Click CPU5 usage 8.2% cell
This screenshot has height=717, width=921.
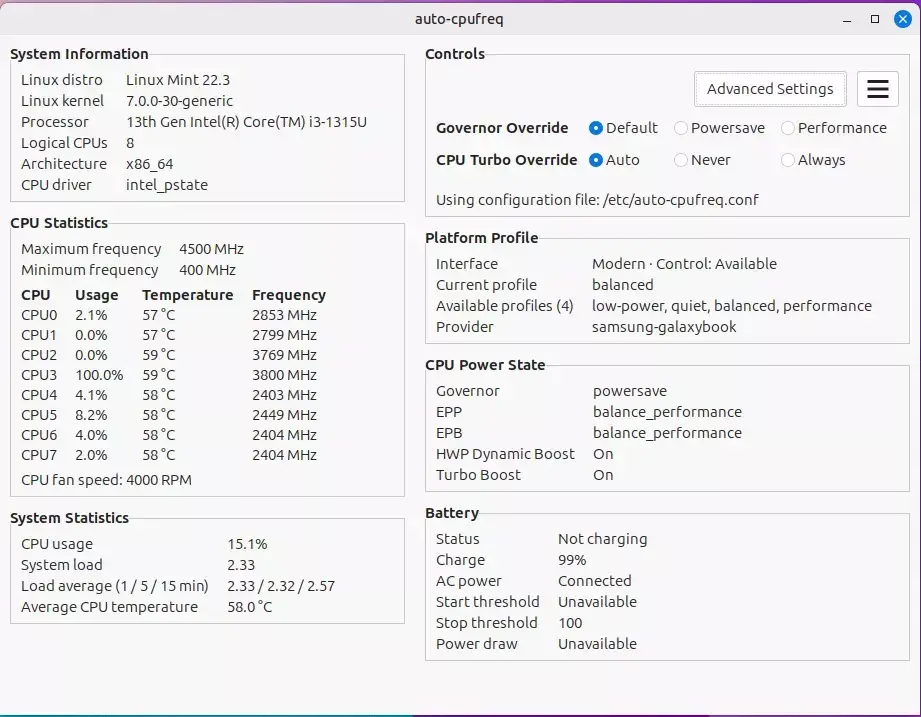pos(91,415)
